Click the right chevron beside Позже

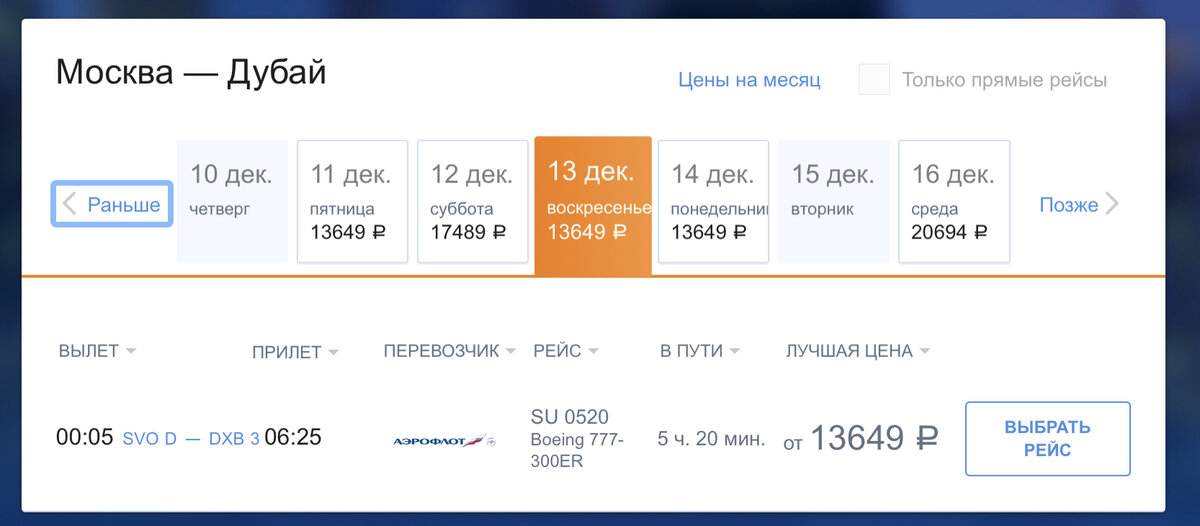(x=1112, y=204)
